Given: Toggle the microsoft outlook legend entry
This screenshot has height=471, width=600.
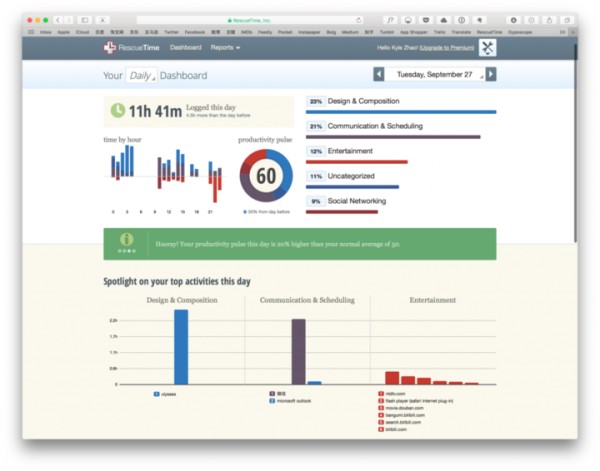Looking at the screenshot, I should point(290,401).
